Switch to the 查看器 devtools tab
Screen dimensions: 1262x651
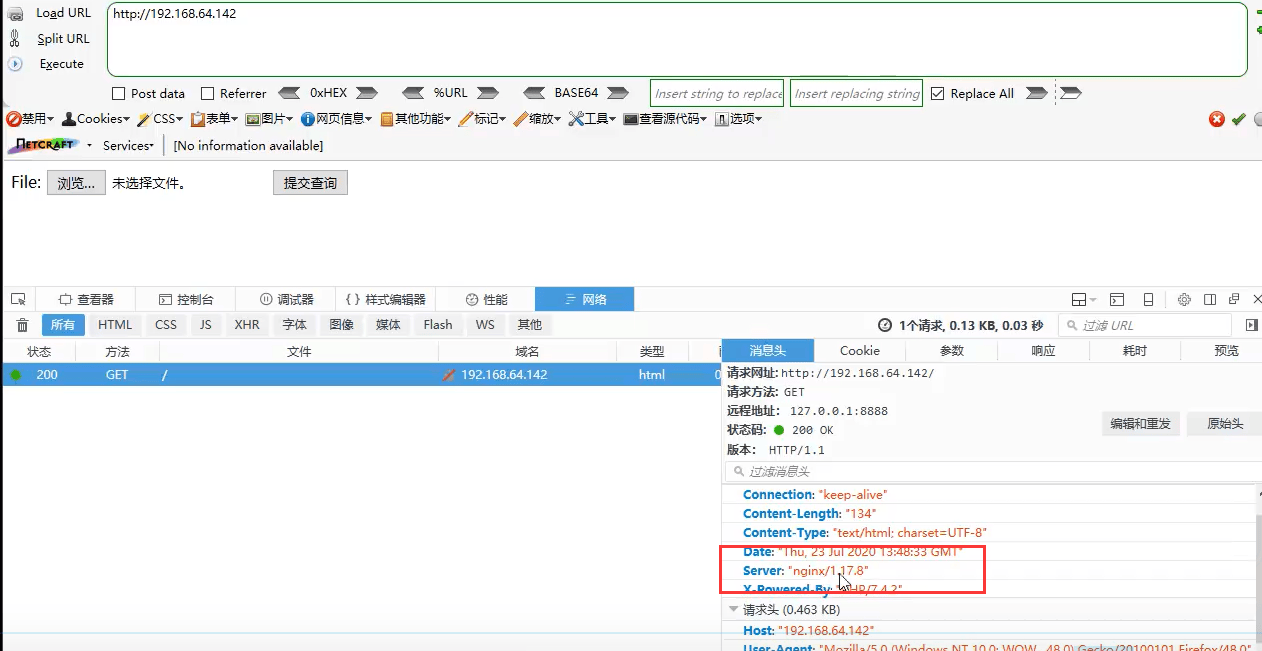pyautogui.click(x=86, y=299)
